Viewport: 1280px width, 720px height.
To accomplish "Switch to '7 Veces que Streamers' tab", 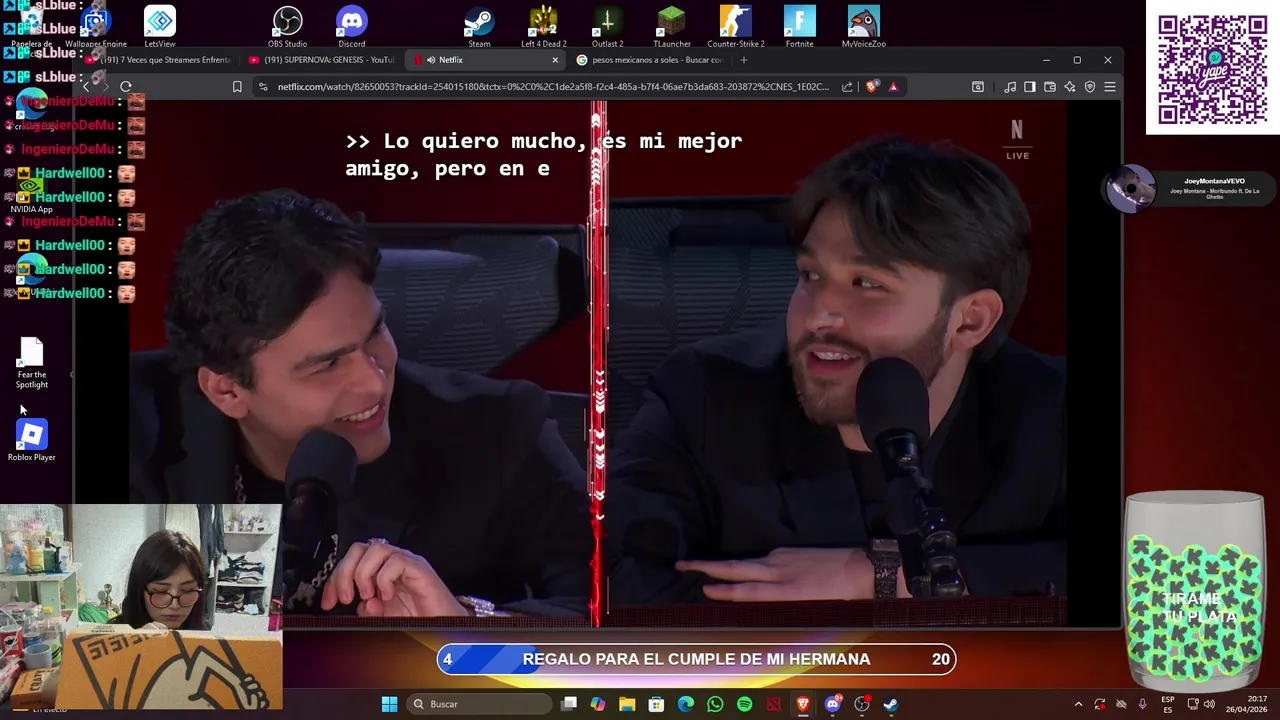I will (162, 60).
